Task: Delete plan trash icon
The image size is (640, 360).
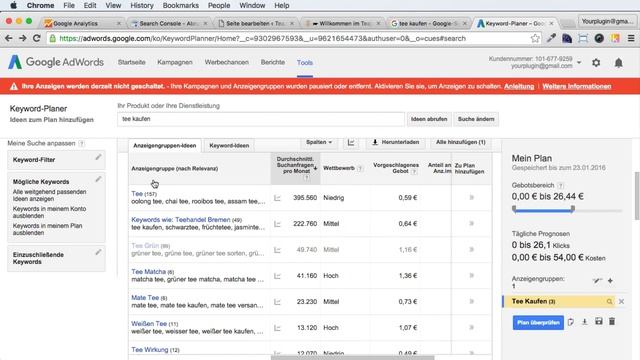Action: coord(612,322)
